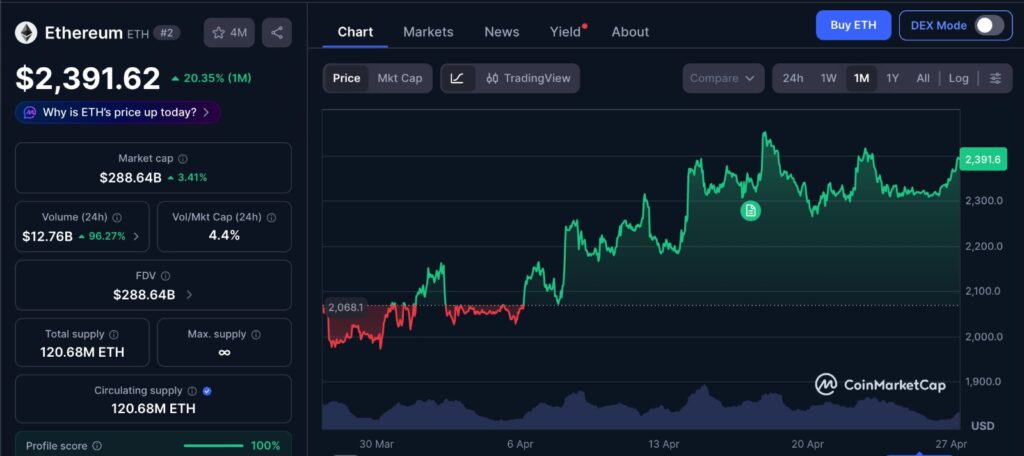Click the Max. supply info icon
Screen dimensions: 1024x456
pos(256,334)
